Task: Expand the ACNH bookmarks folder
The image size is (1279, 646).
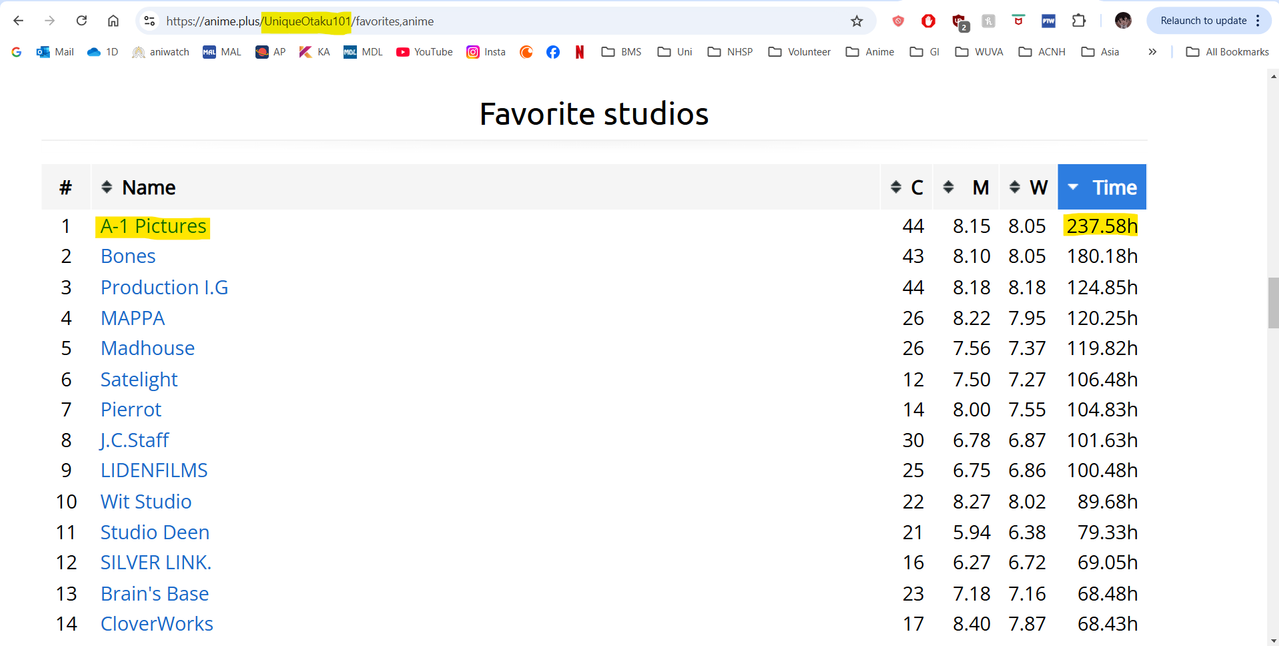Action: (1041, 52)
